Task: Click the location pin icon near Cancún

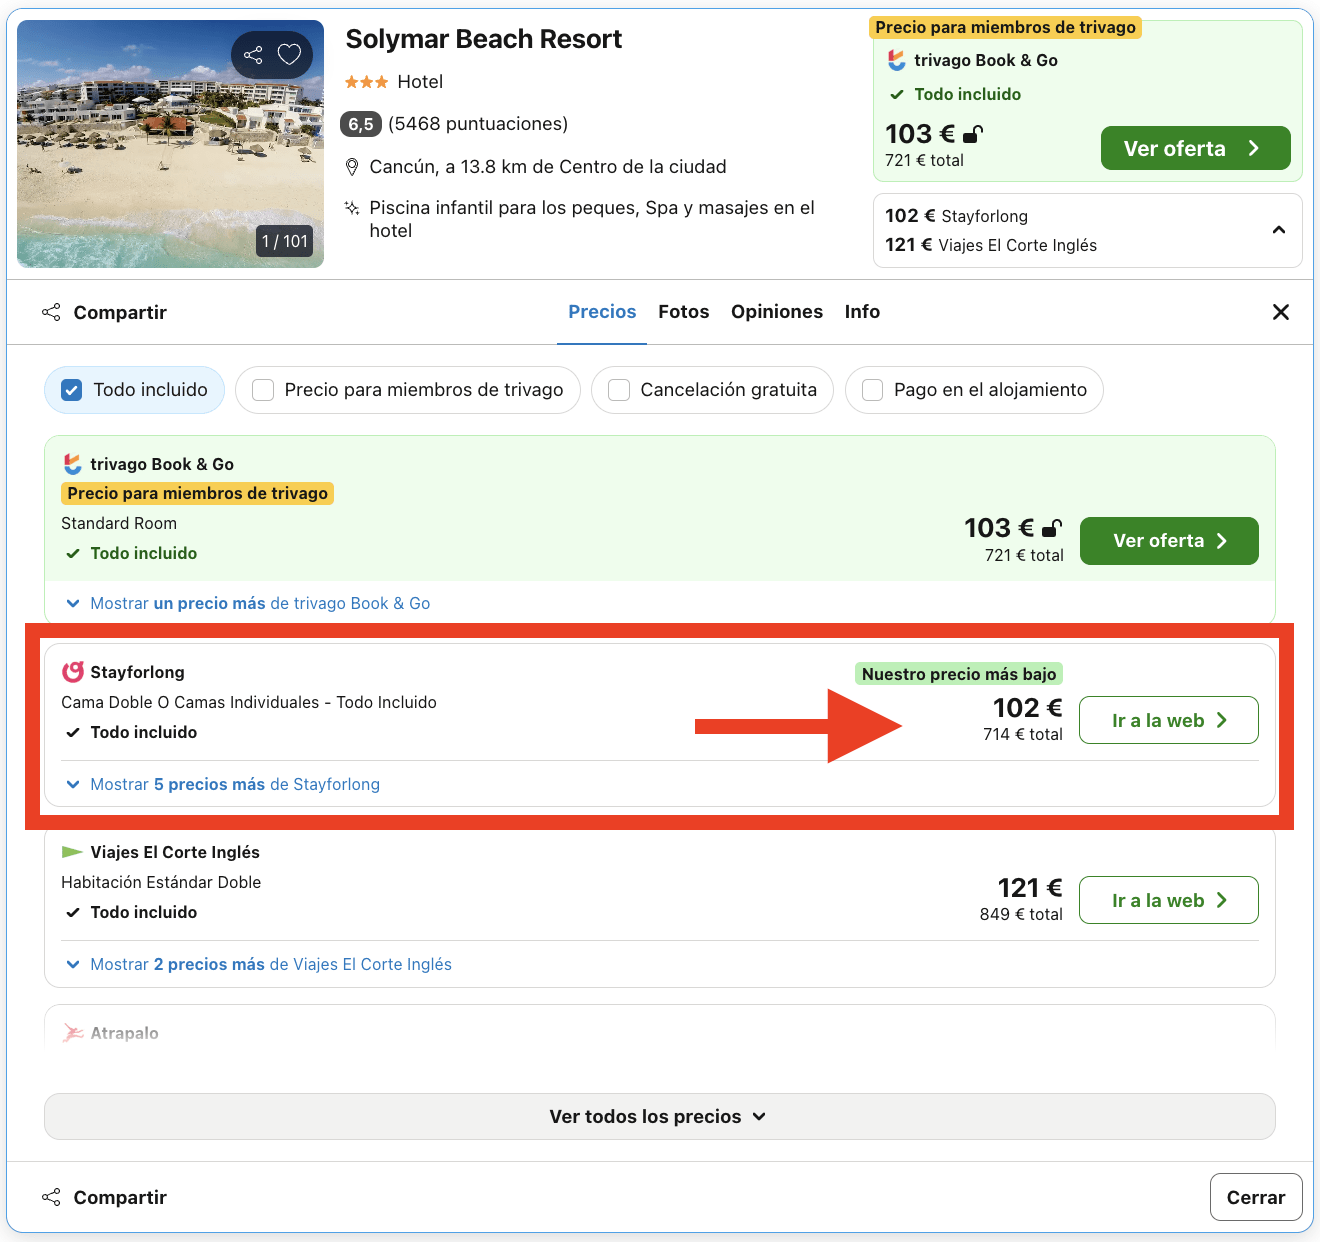Action: pyautogui.click(x=352, y=166)
